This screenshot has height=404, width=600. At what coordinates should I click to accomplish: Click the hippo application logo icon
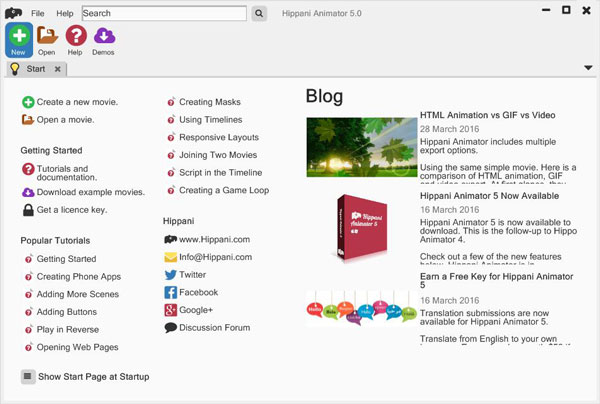coord(13,13)
